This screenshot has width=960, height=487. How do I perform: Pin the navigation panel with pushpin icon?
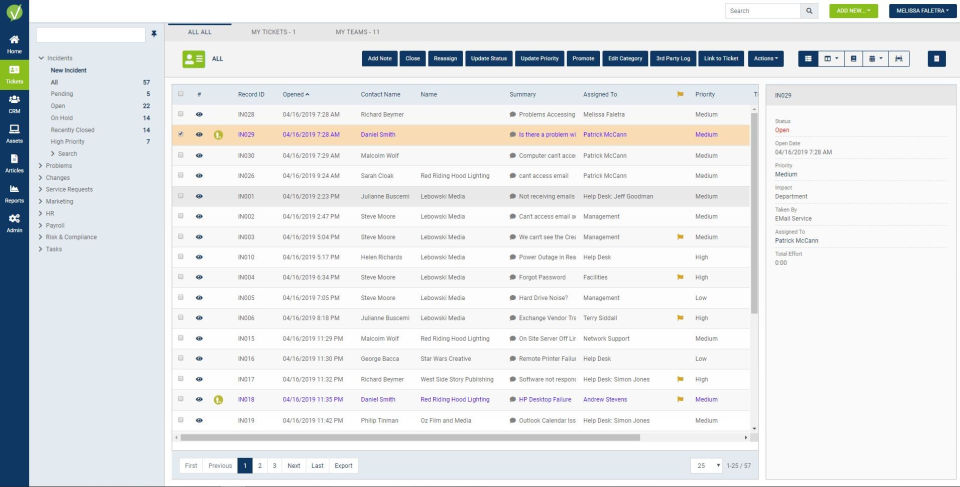coord(153,34)
